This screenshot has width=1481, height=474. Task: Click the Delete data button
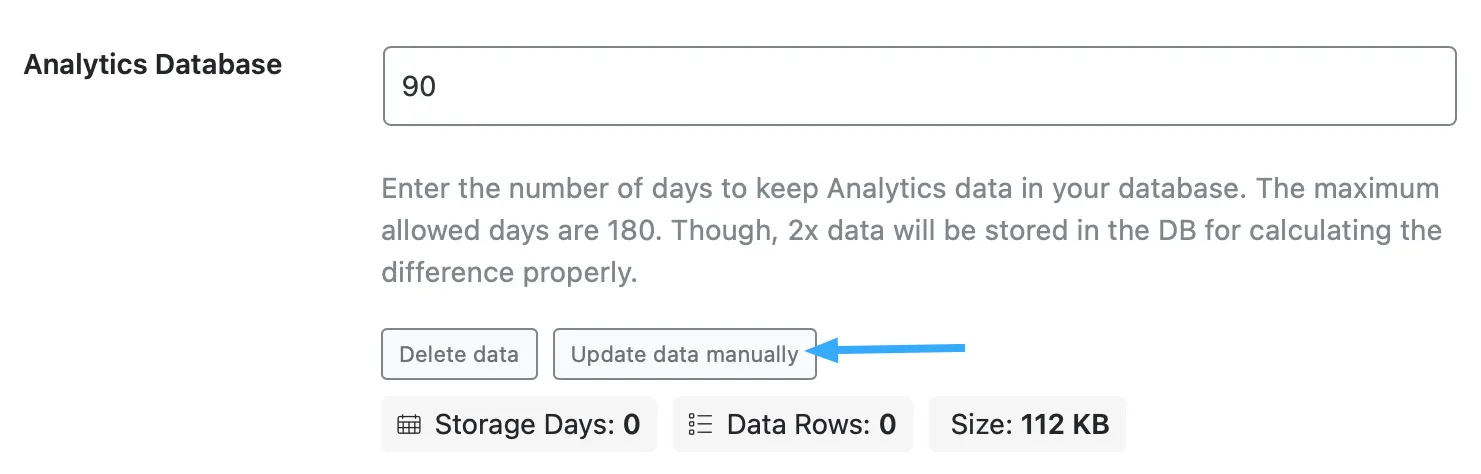(459, 354)
